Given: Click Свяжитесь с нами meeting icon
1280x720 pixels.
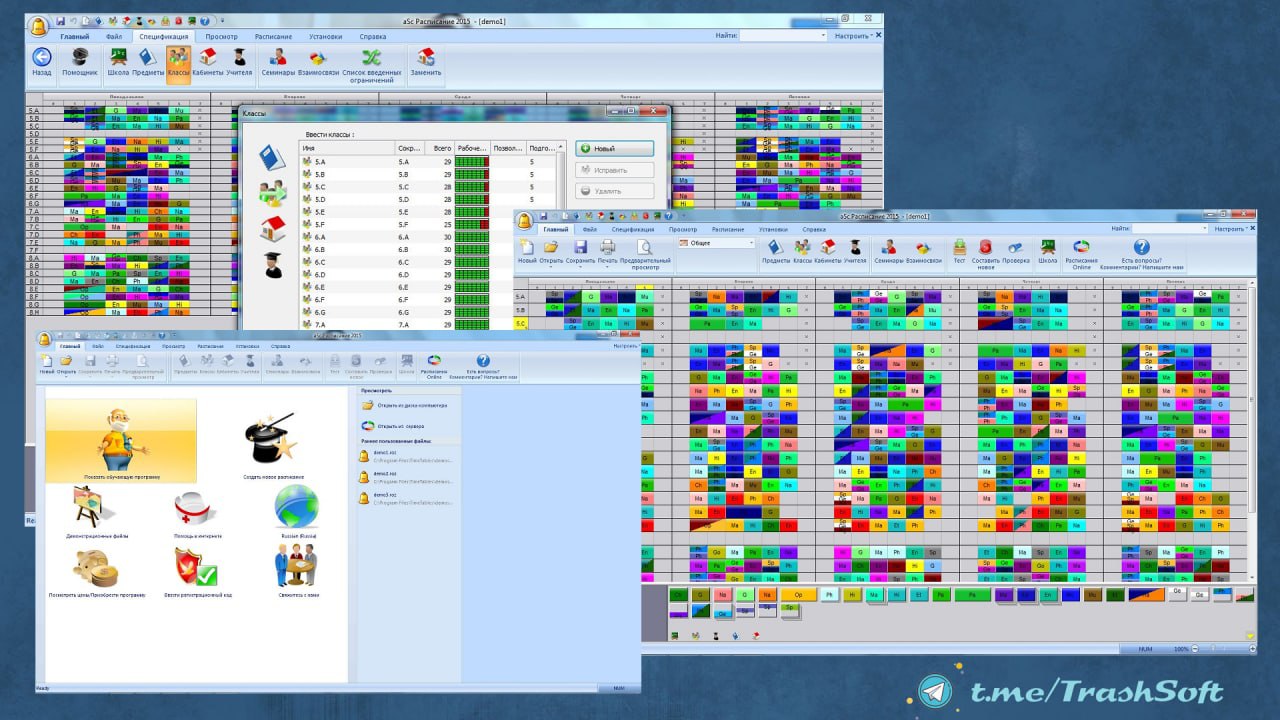Looking at the screenshot, I should click(x=296, y=566).
